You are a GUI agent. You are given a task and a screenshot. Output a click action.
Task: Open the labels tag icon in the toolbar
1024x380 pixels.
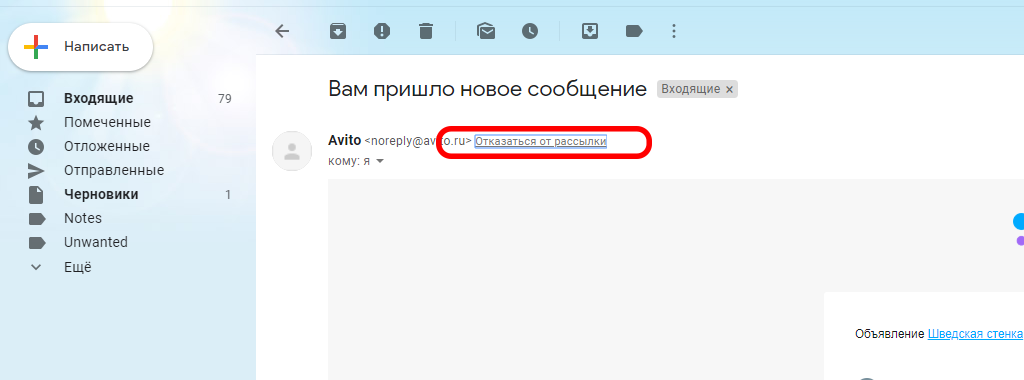[x=634, y=31]
